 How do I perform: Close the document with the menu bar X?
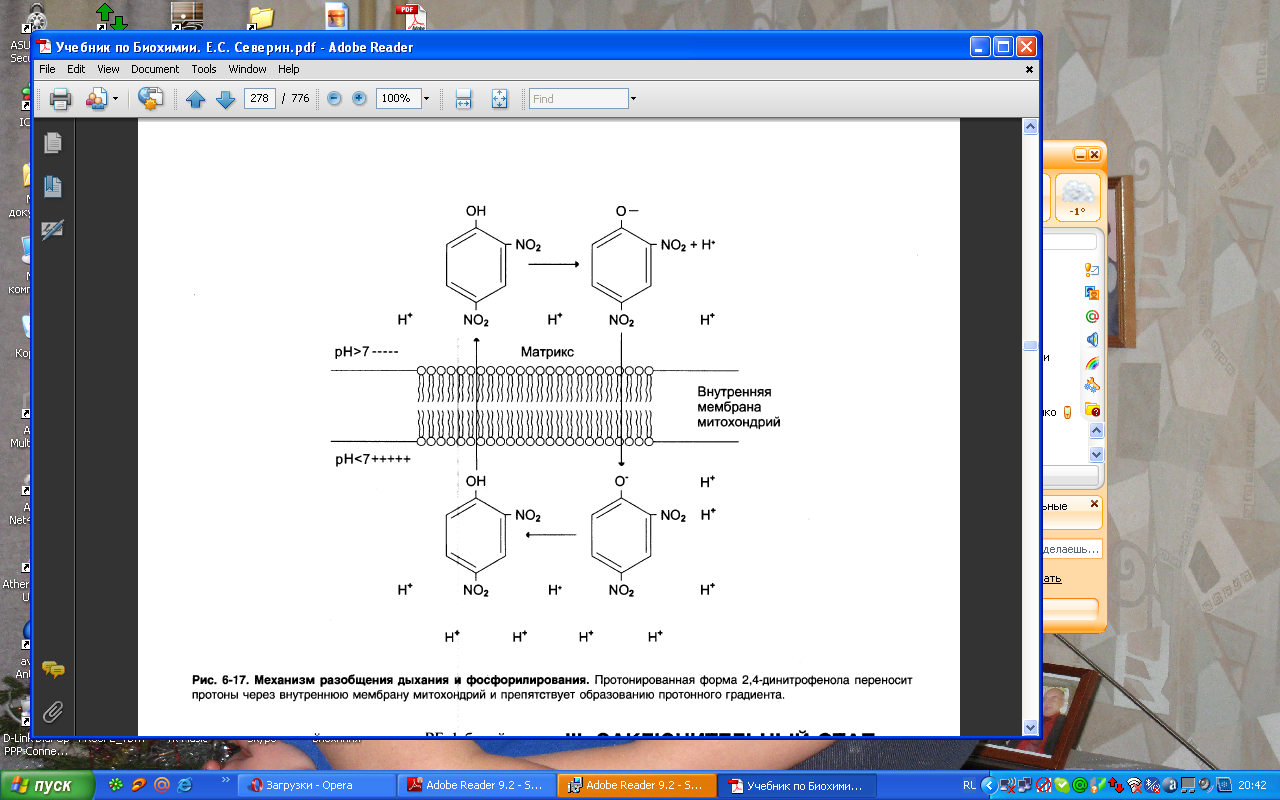[x=1030, y=69]
